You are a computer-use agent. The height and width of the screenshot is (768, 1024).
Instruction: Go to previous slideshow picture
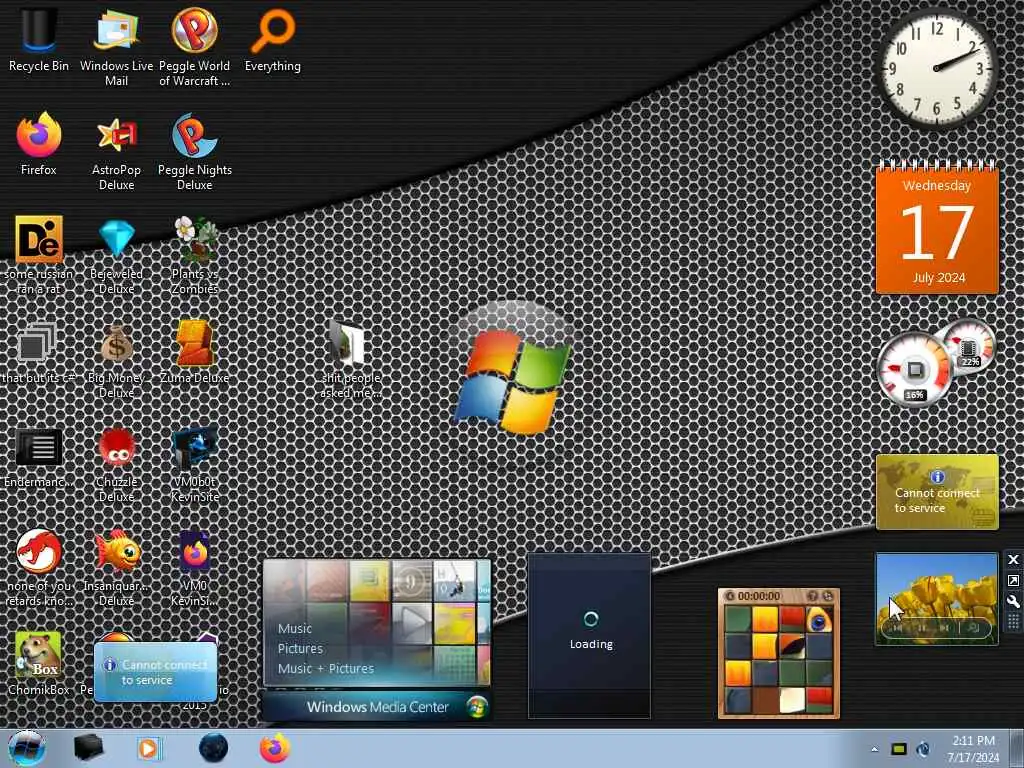(x=898, y=628)
